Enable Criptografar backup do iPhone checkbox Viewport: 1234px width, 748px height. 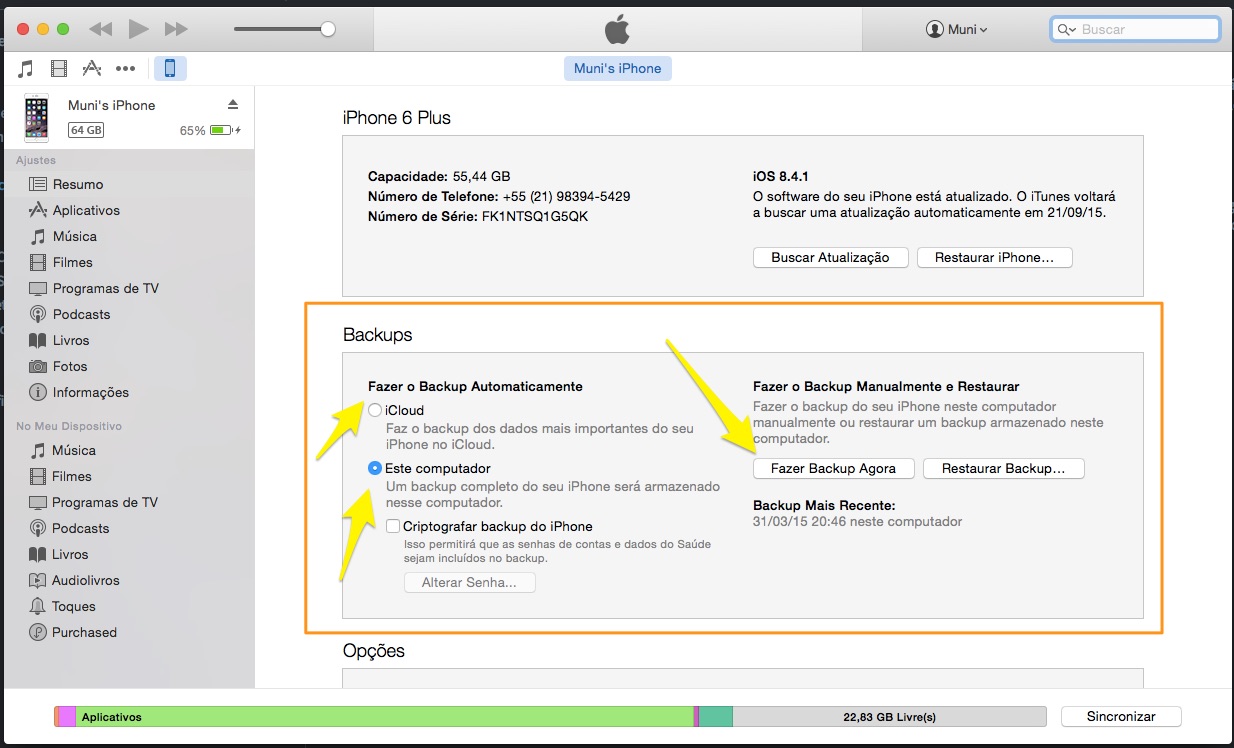pos(393,526)
